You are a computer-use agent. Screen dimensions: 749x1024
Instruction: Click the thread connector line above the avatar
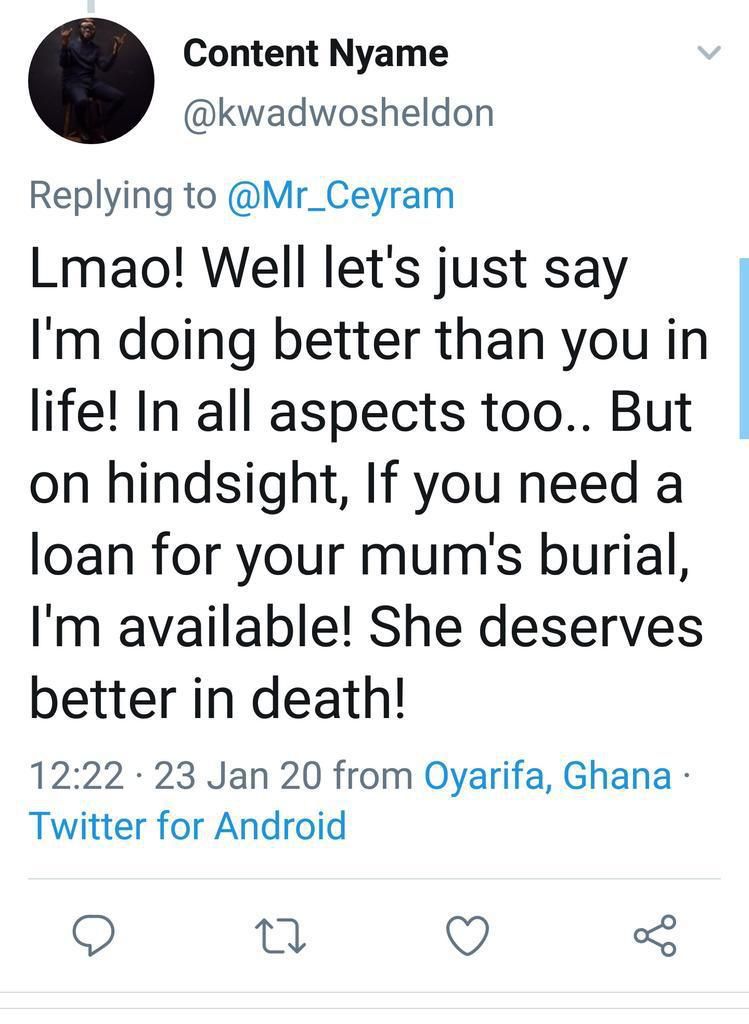pos(91,6)
